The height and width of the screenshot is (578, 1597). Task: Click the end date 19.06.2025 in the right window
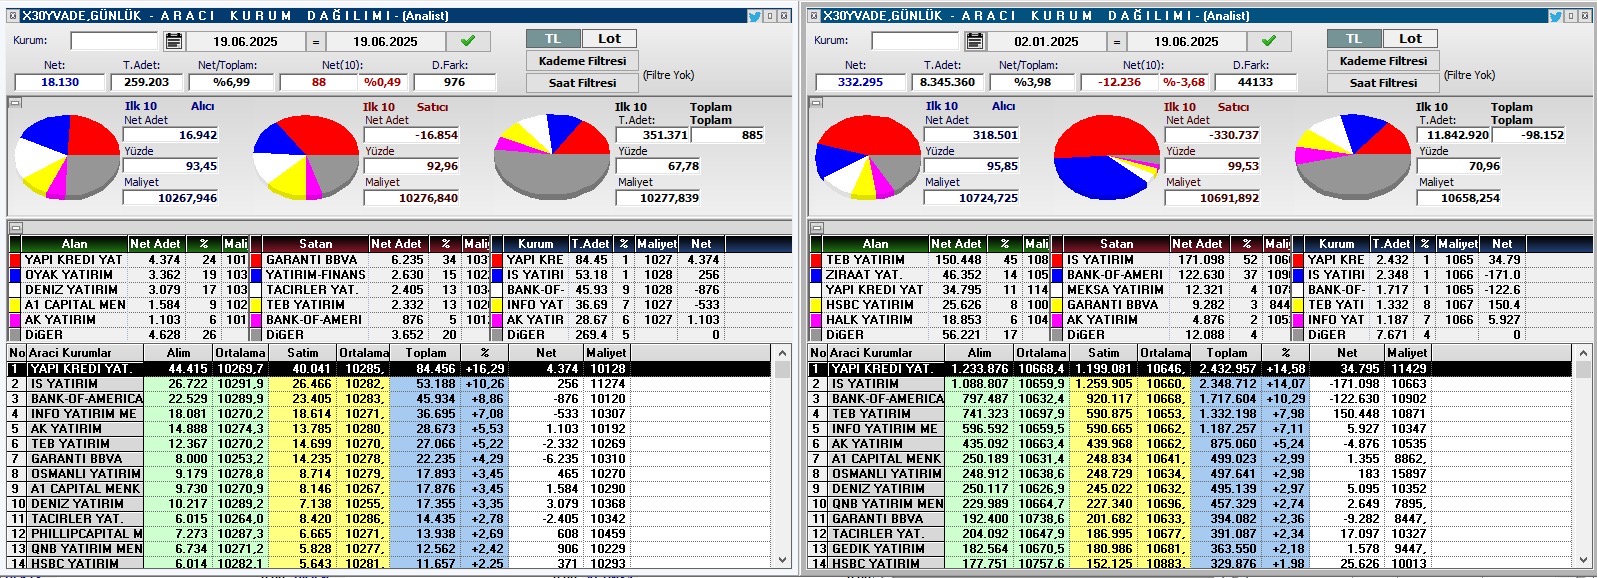(1186, 42)
